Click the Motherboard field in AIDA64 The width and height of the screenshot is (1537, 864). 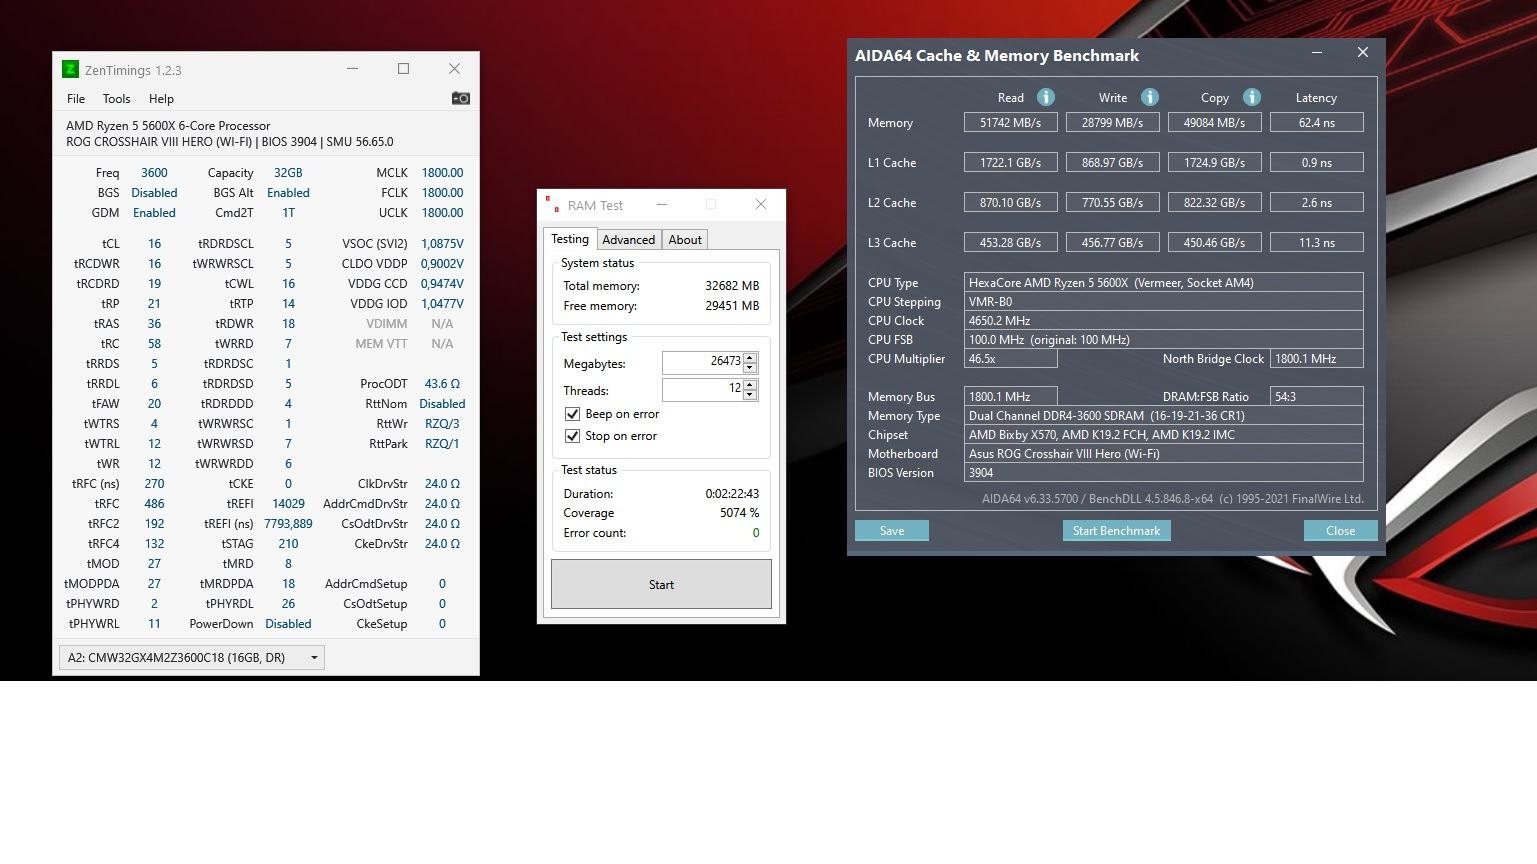pos(1163,453)
